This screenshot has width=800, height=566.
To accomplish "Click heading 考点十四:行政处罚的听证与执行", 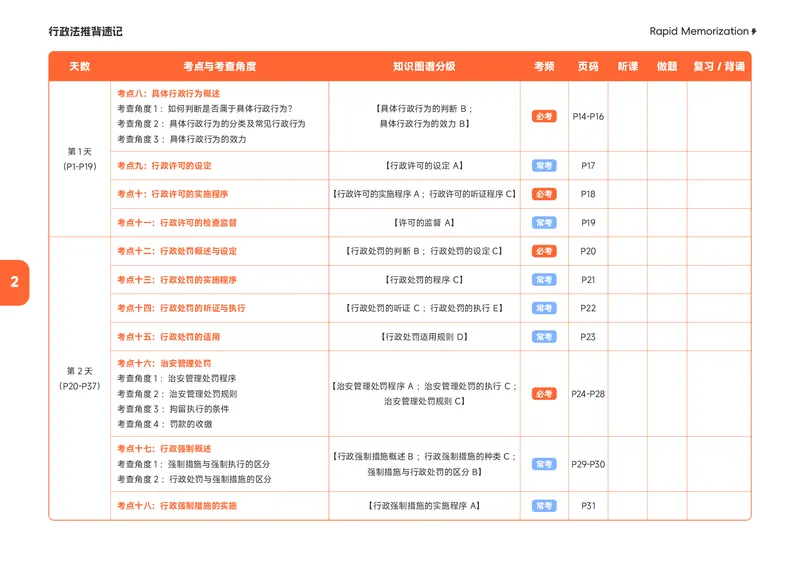I will point(181,308).
